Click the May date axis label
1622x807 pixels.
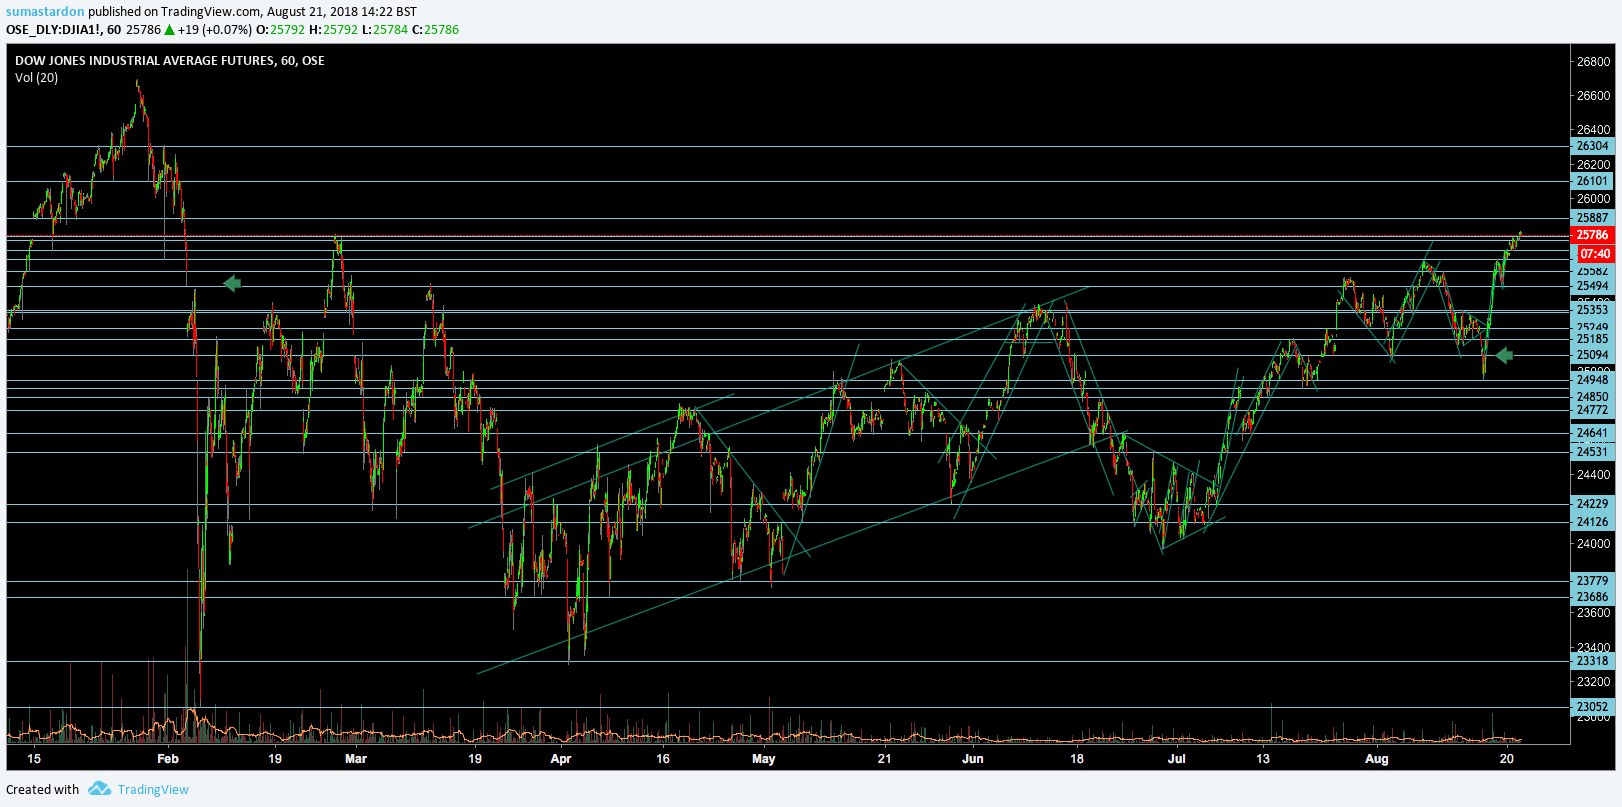click(763, 759)
